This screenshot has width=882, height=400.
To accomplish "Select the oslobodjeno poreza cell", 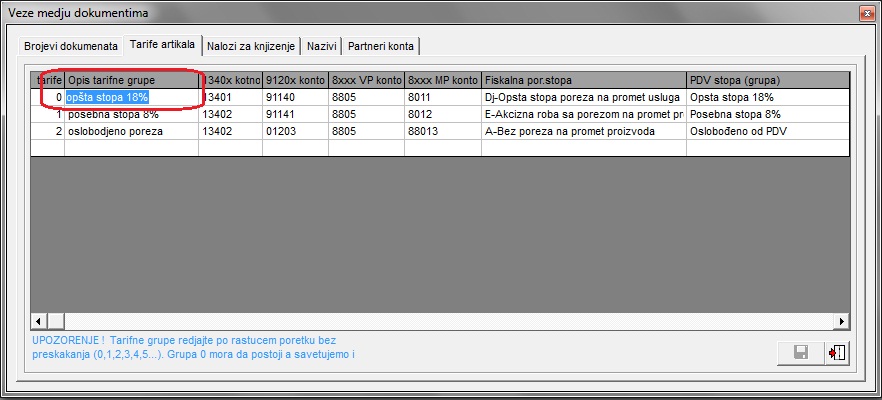I will [131, 131].
